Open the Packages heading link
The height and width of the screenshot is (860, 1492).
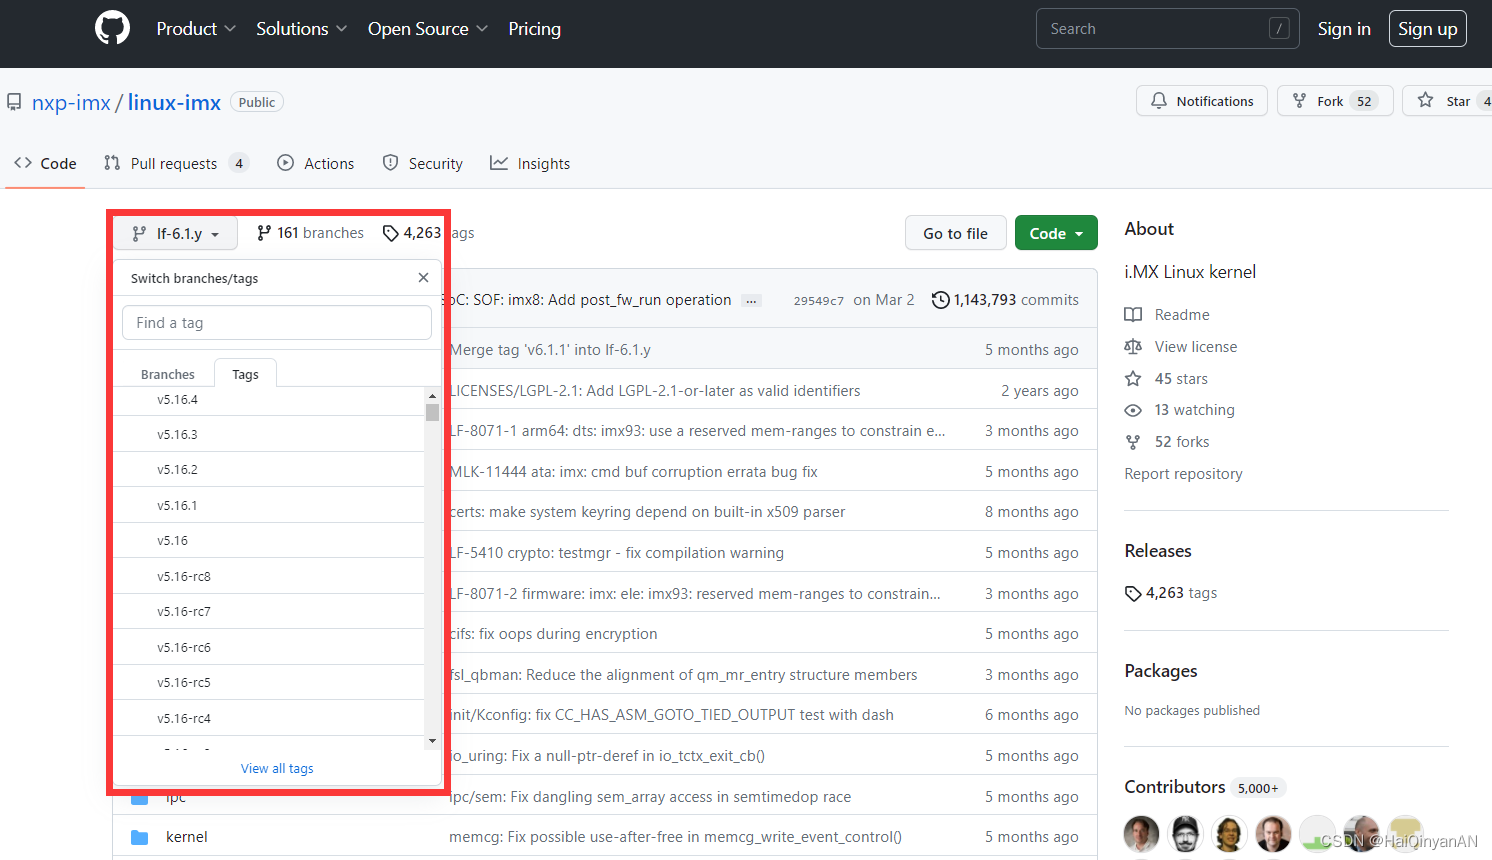pyautogui.click(x=1161, y=671)
